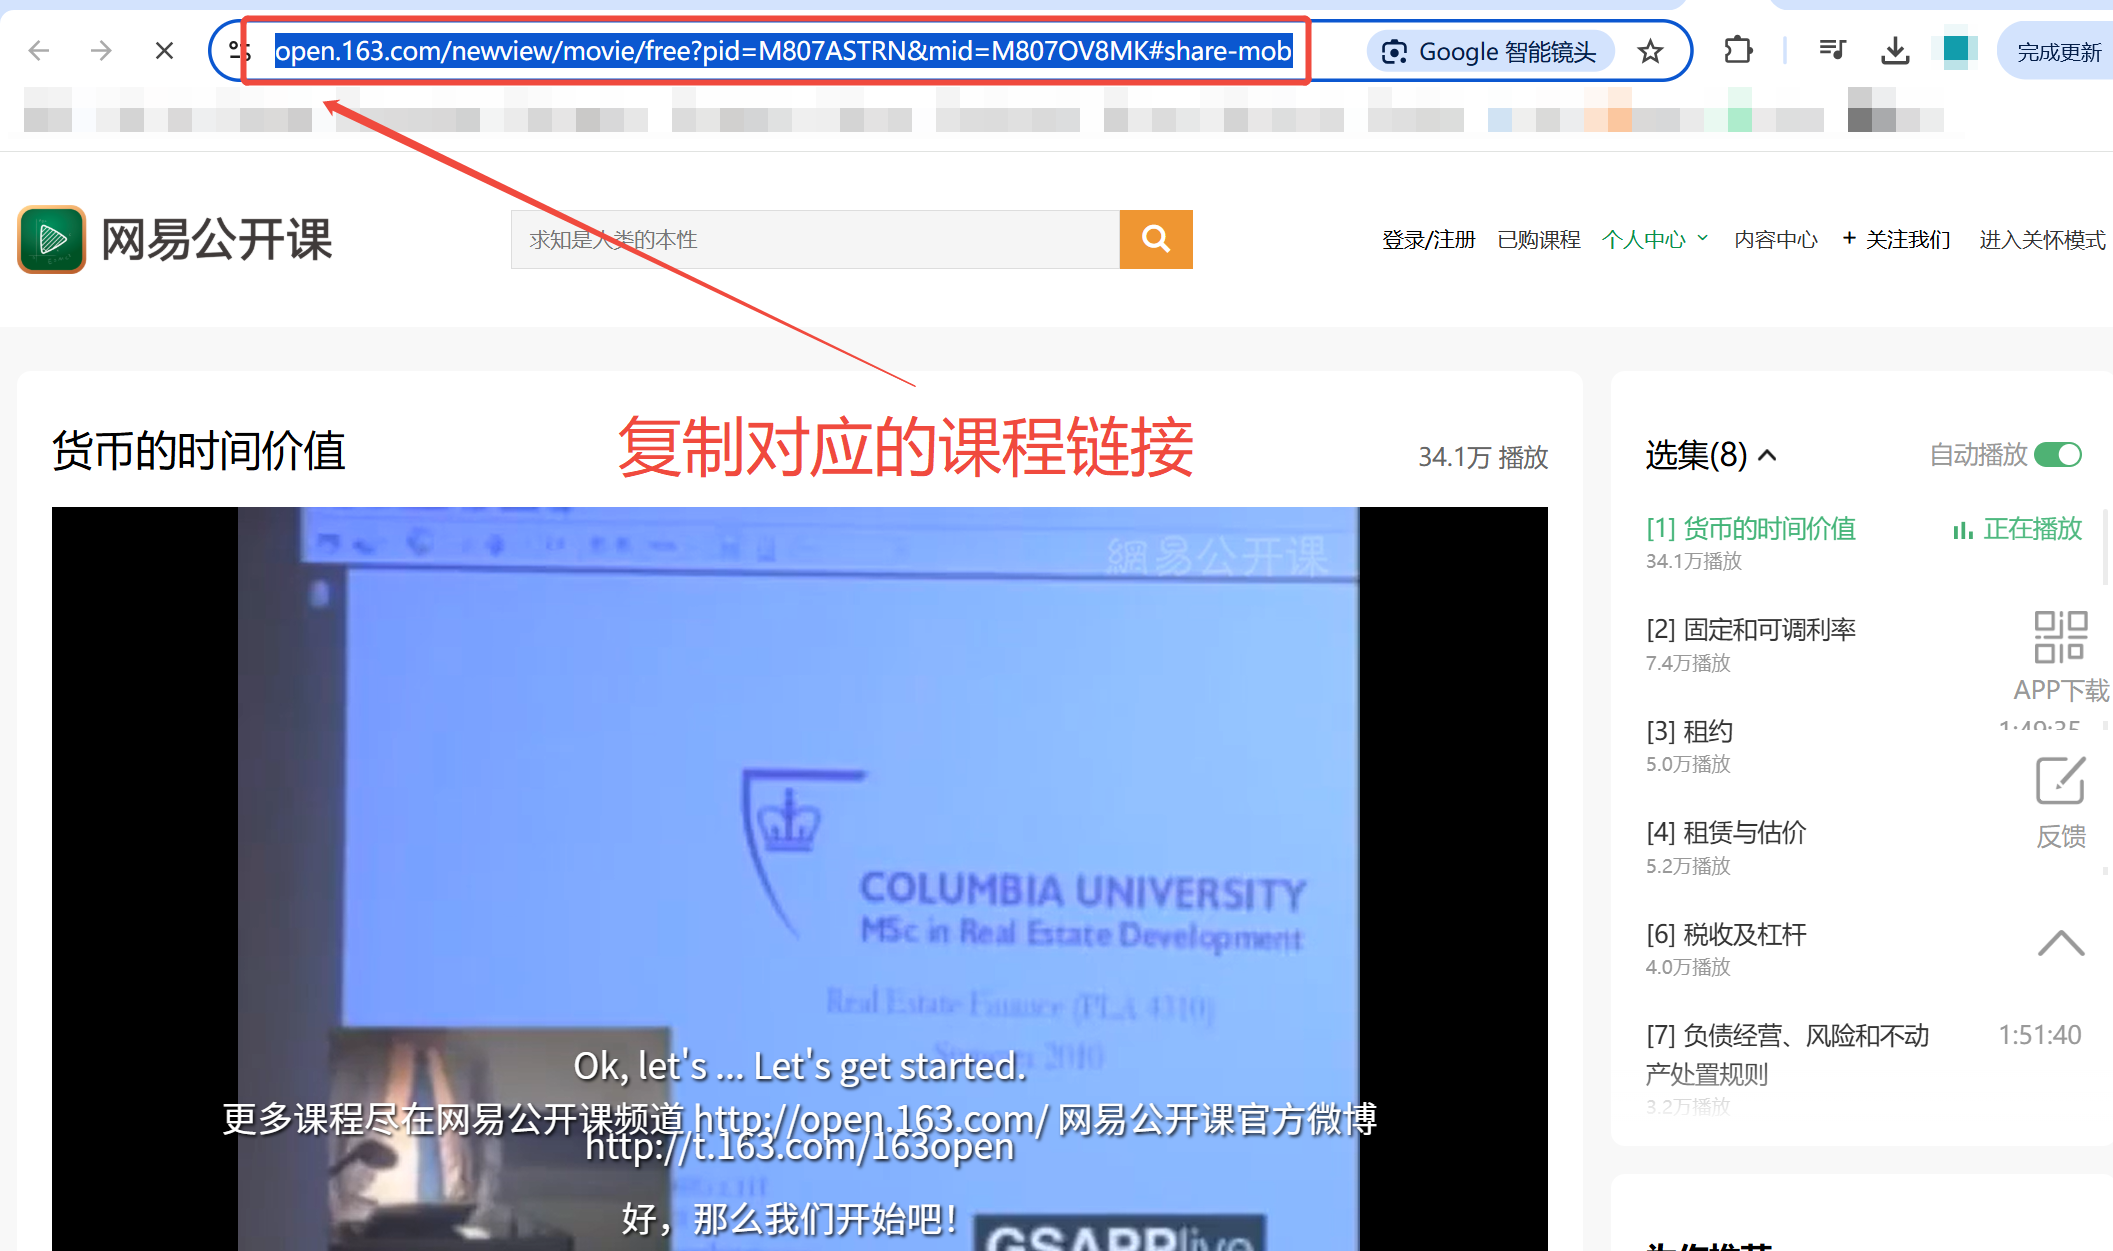
Task: Open the browser downloads icon
Action: (x=1894, y=50)
